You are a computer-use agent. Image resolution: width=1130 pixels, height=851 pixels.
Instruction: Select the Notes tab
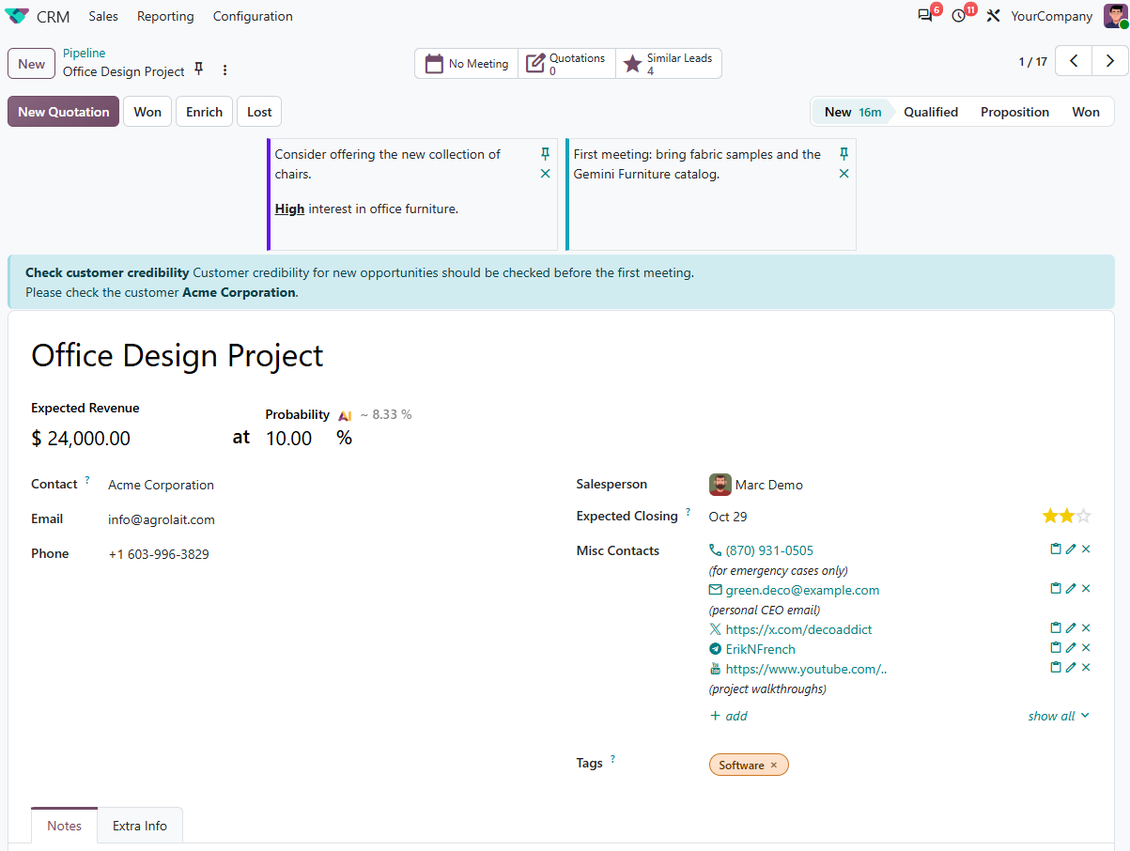point(64,826)
